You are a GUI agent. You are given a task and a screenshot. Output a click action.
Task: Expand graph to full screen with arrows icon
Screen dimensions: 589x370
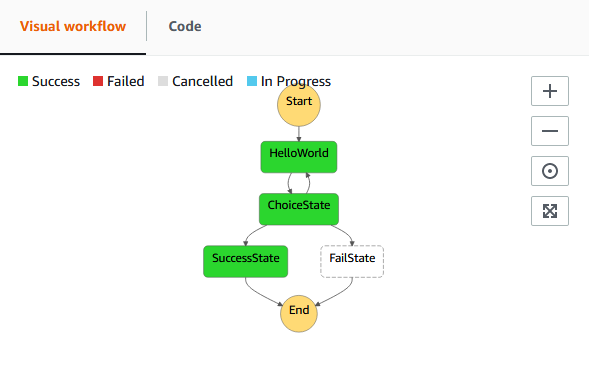pyautogui.click(x=550, y=211)
